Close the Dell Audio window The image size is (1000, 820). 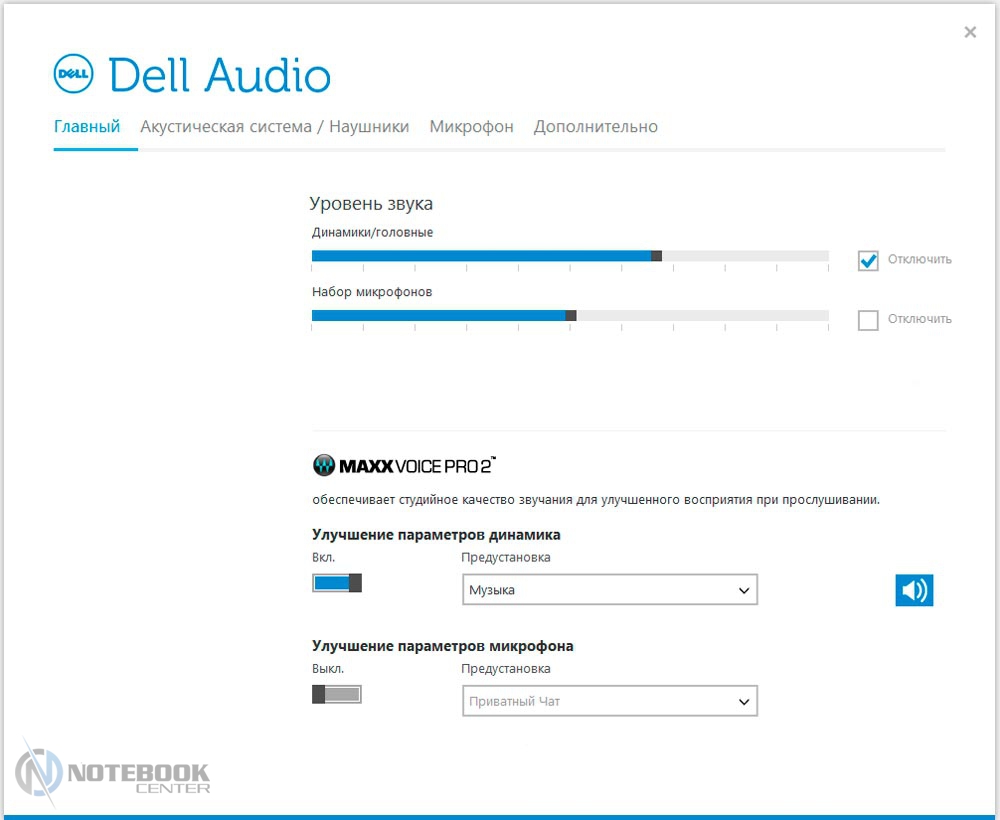pyautogui.click(x=969, y=32)
